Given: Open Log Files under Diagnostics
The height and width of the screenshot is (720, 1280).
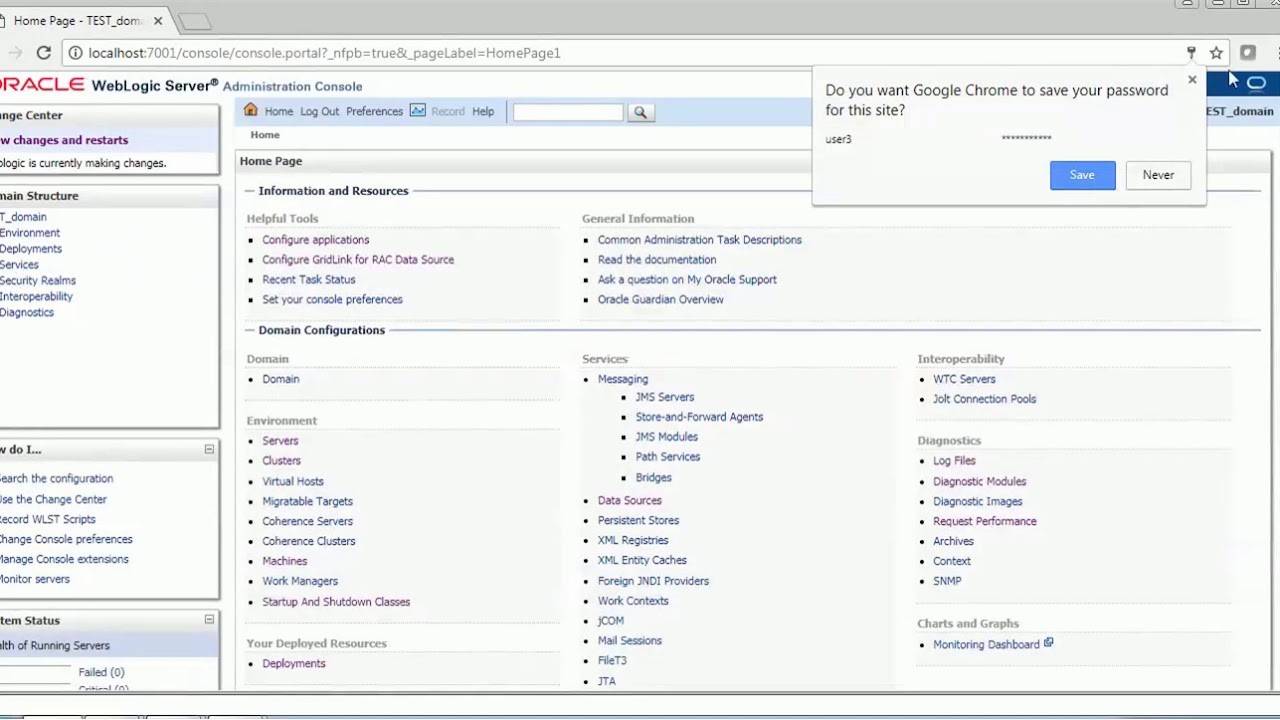Looking at the screenshot, I should coord(954,461).
